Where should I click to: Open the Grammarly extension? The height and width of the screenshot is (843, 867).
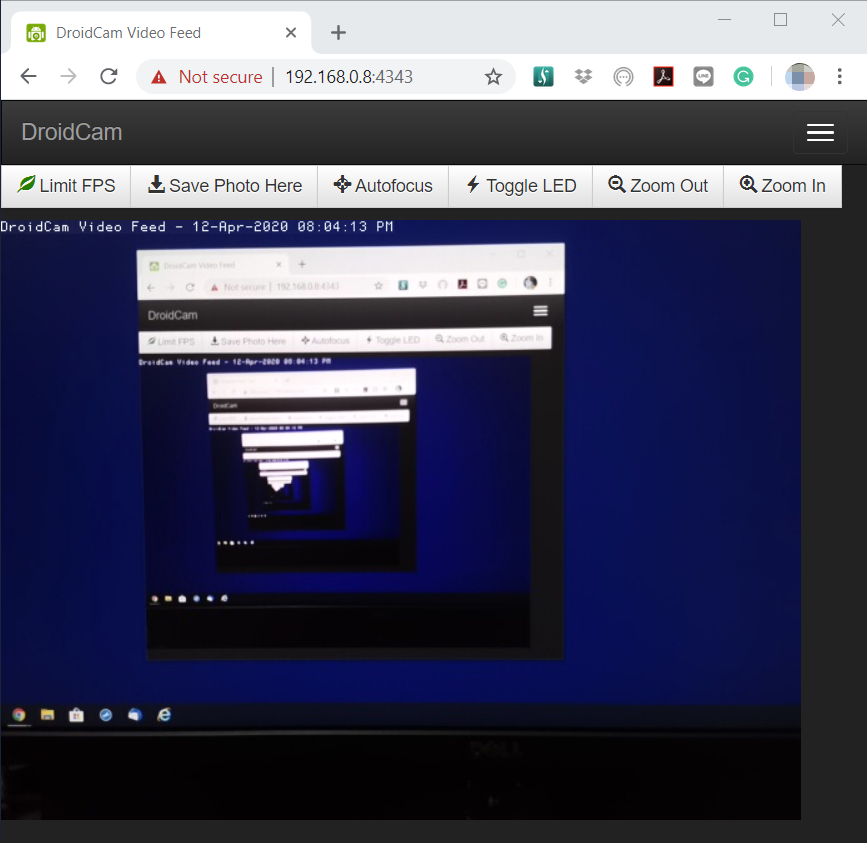pyautogui.click(x=743, y=76)
